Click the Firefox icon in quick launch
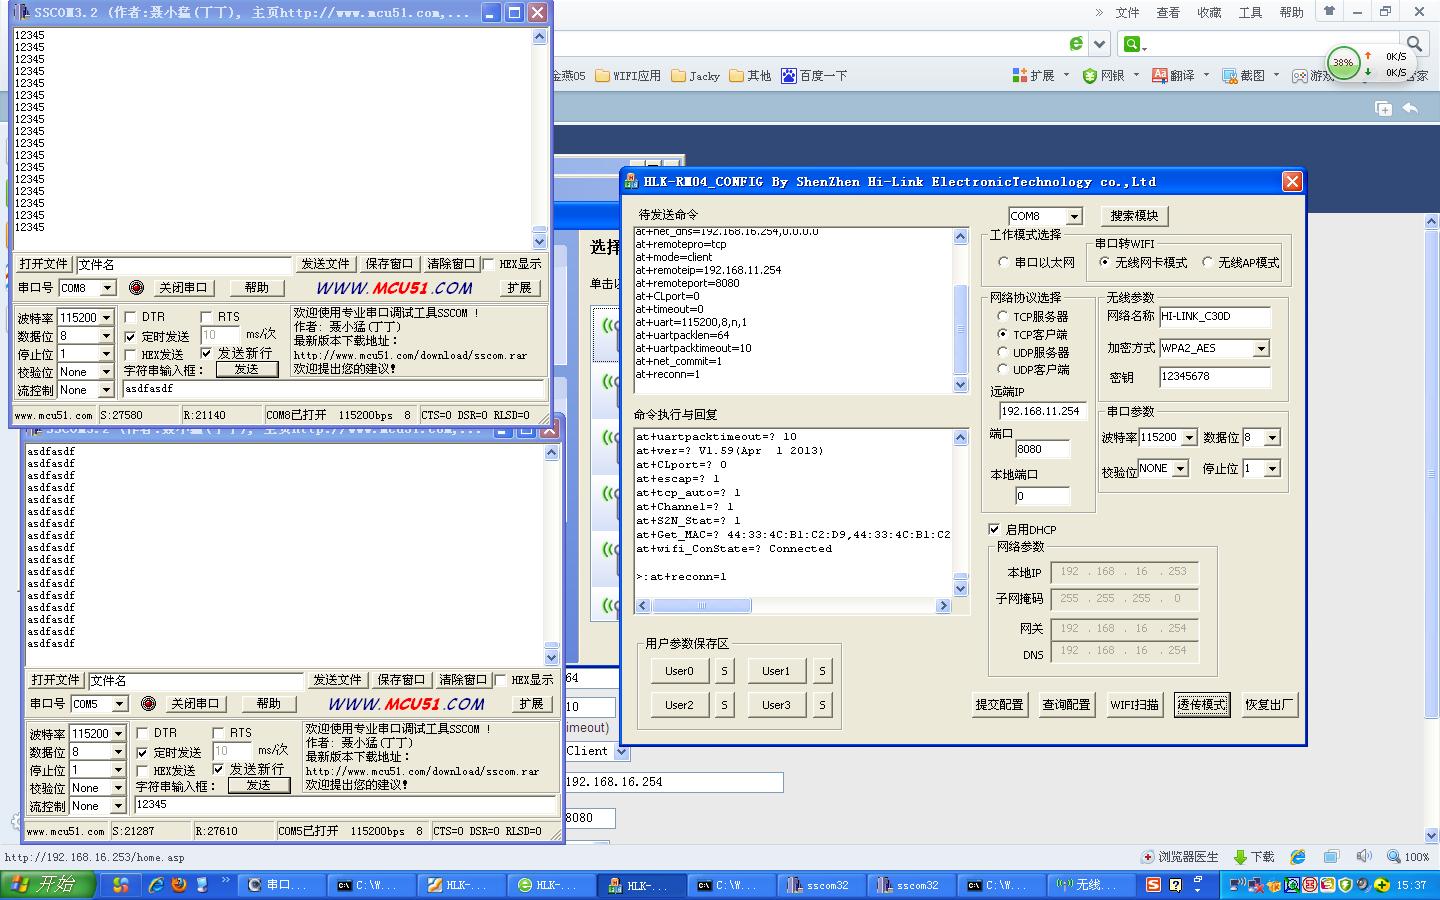The height and width of the screenshot is (900, 1440). (x=179, y=885)
